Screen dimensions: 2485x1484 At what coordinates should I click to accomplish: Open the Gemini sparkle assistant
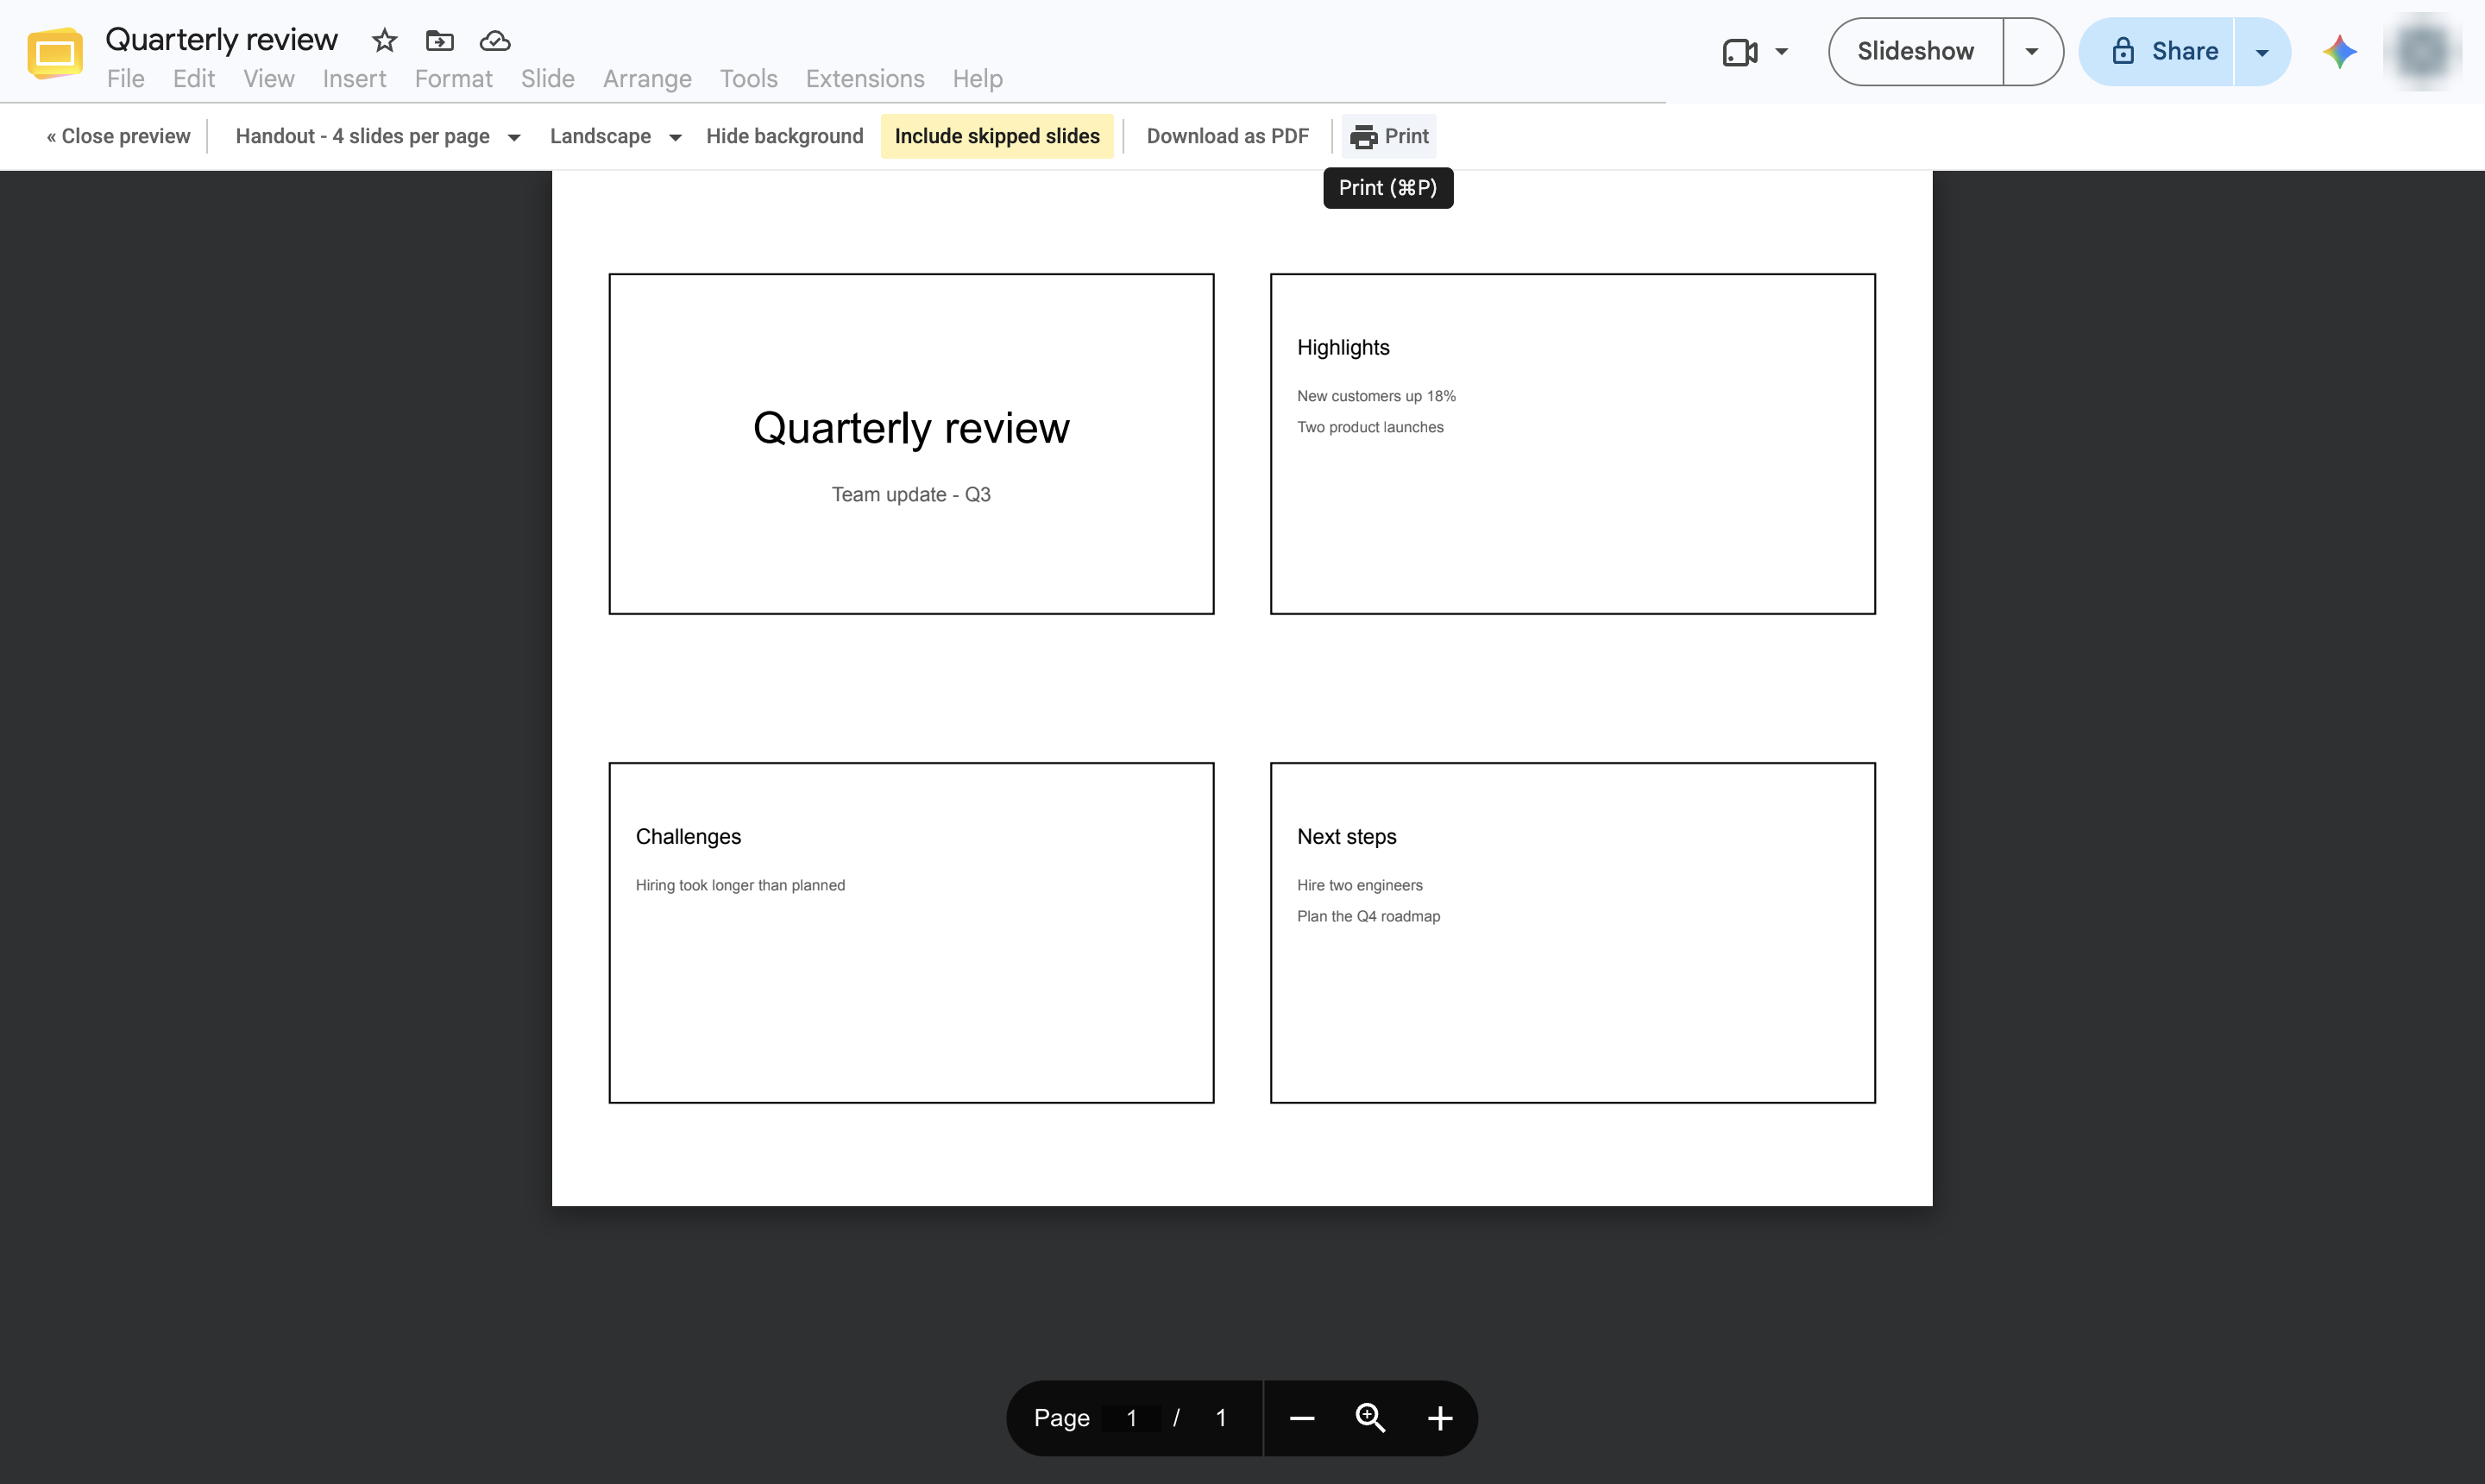2339,52
